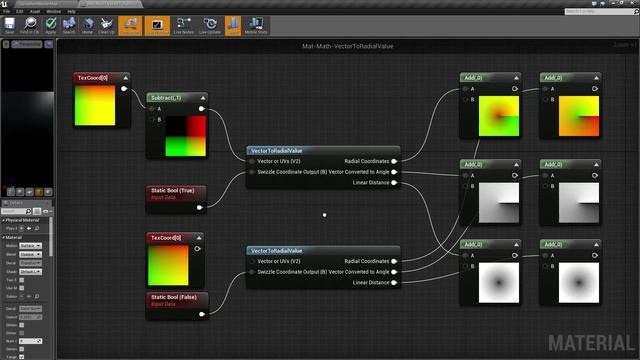Select the sphere preview mesh icon
Screen dimensions: 640x360
pos(20,191)
